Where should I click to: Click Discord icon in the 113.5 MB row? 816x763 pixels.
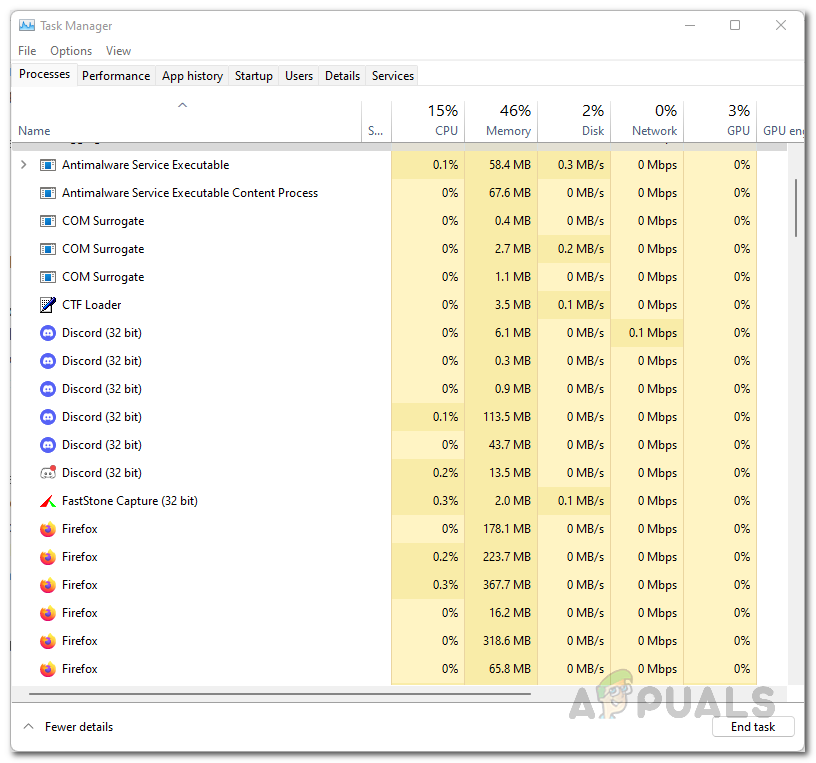(47, 417)
